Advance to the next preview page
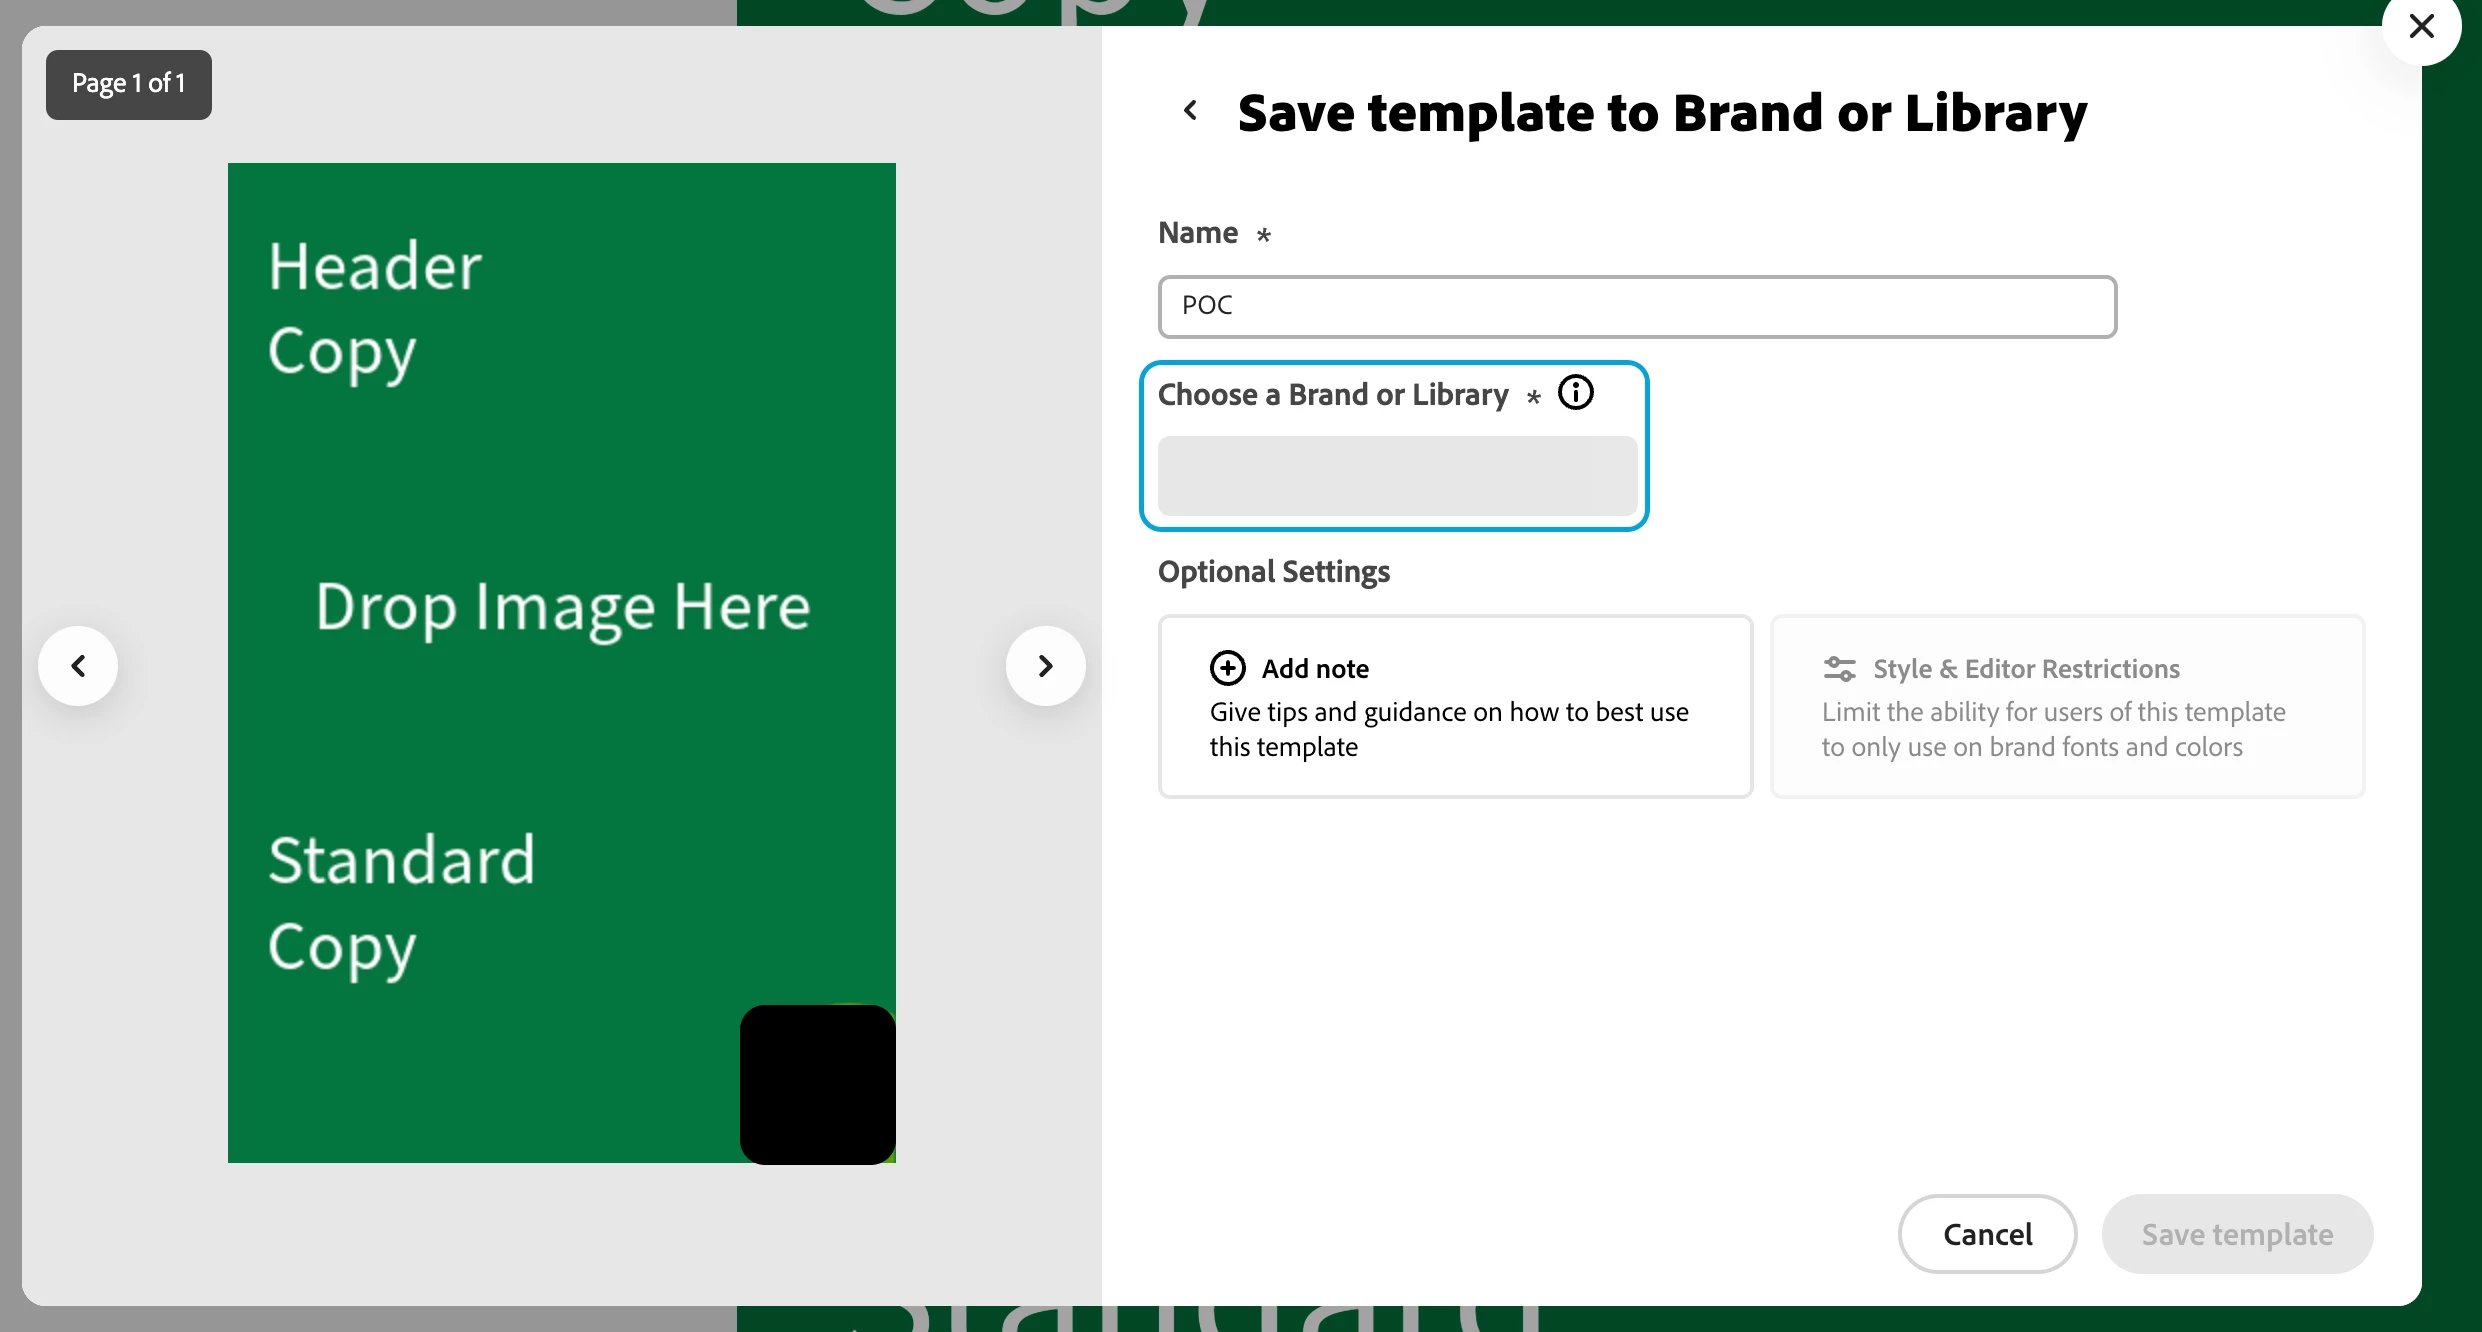This screenshot has height=1332, width=2482. 1045,666
